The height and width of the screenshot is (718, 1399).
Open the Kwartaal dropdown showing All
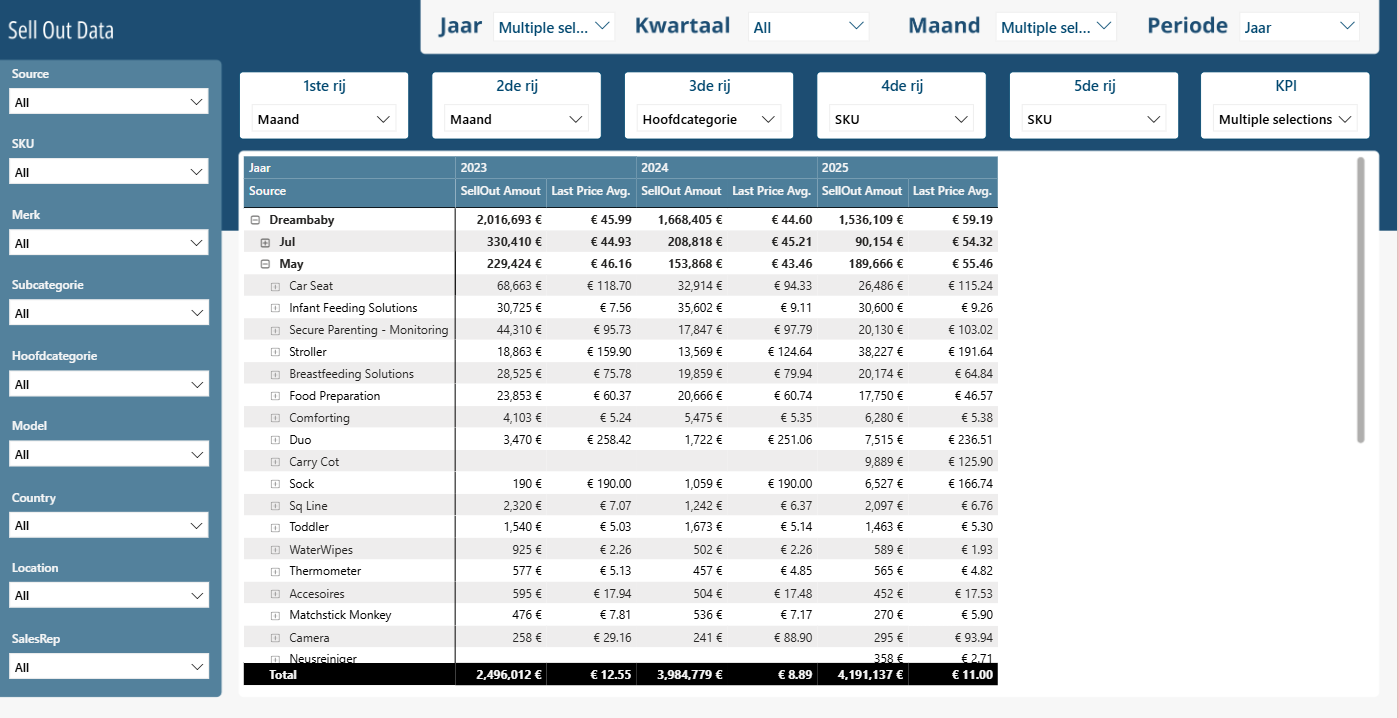coord(808,27)
